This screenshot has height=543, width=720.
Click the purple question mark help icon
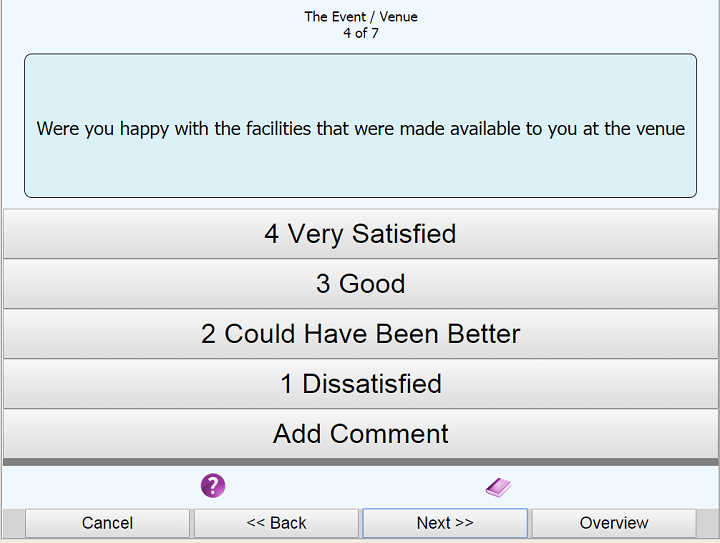point(213,486)
